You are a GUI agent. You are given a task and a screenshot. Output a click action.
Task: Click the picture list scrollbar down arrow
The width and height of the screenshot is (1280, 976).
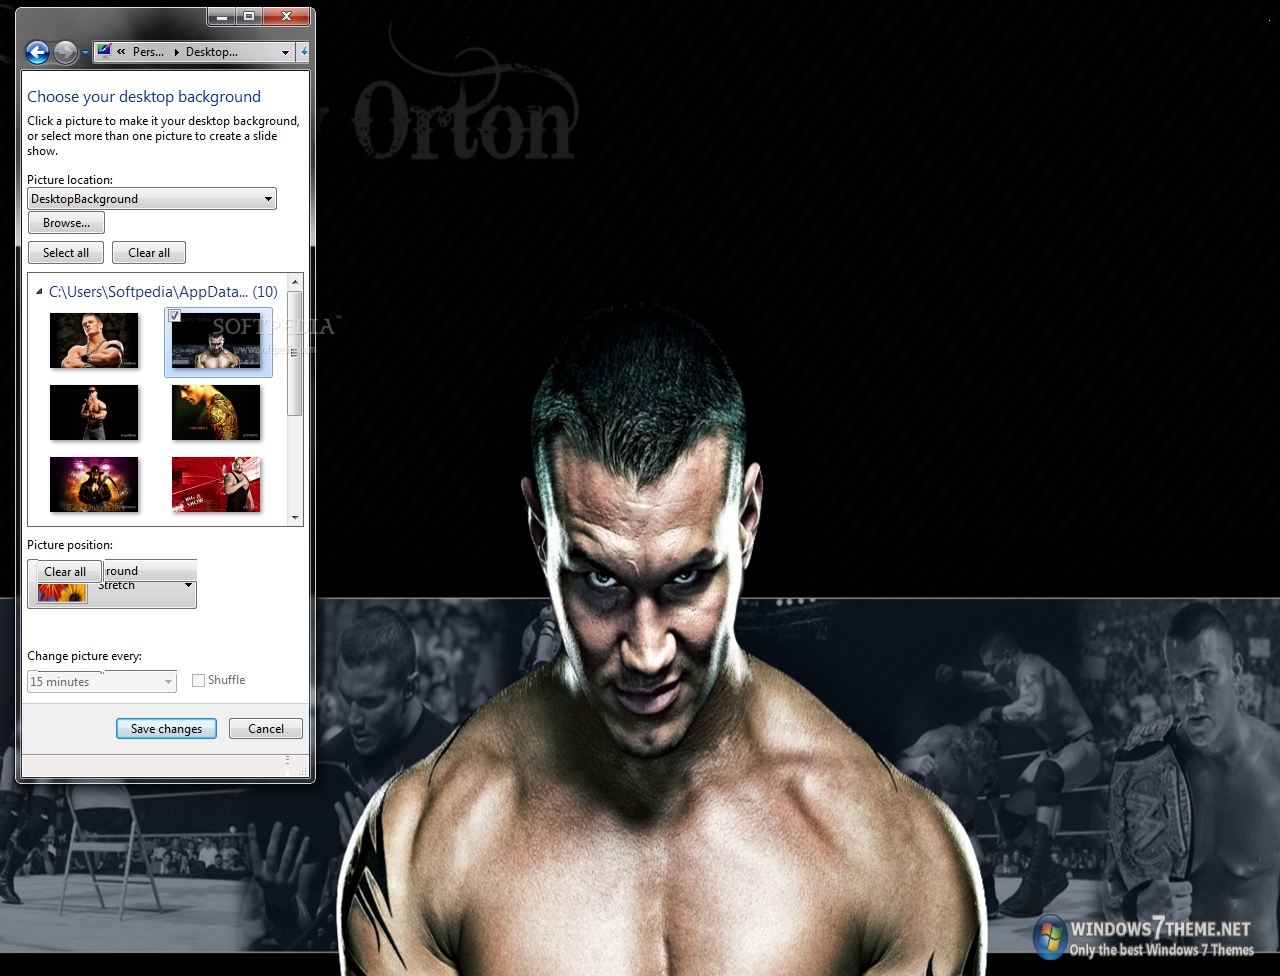tap(295, 518)
